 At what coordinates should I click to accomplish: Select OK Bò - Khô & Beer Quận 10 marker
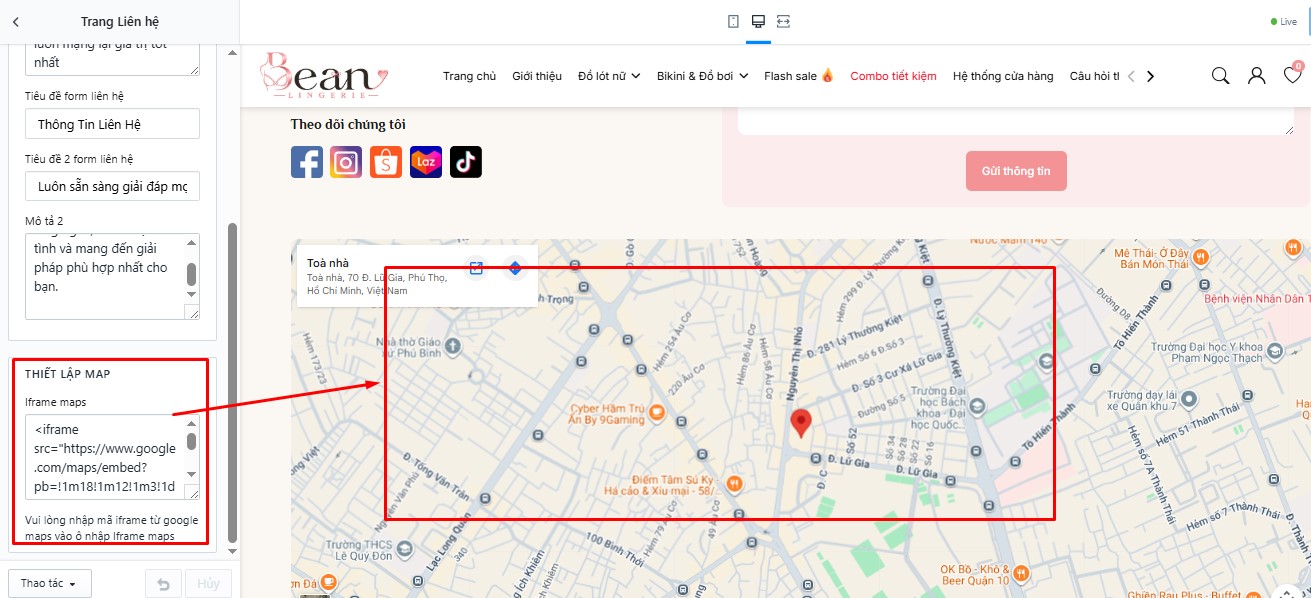[1021, 573]
